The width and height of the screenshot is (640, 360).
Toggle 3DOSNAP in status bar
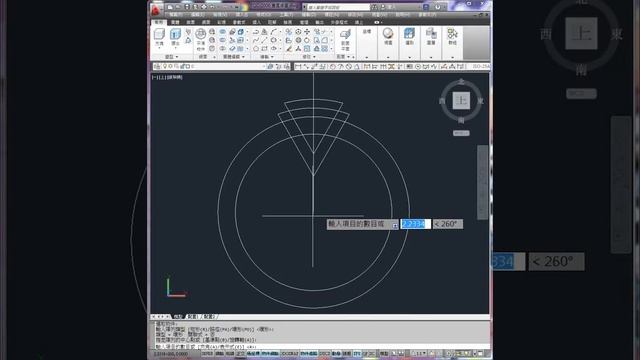pyautogui.click(x=289, y=353)
